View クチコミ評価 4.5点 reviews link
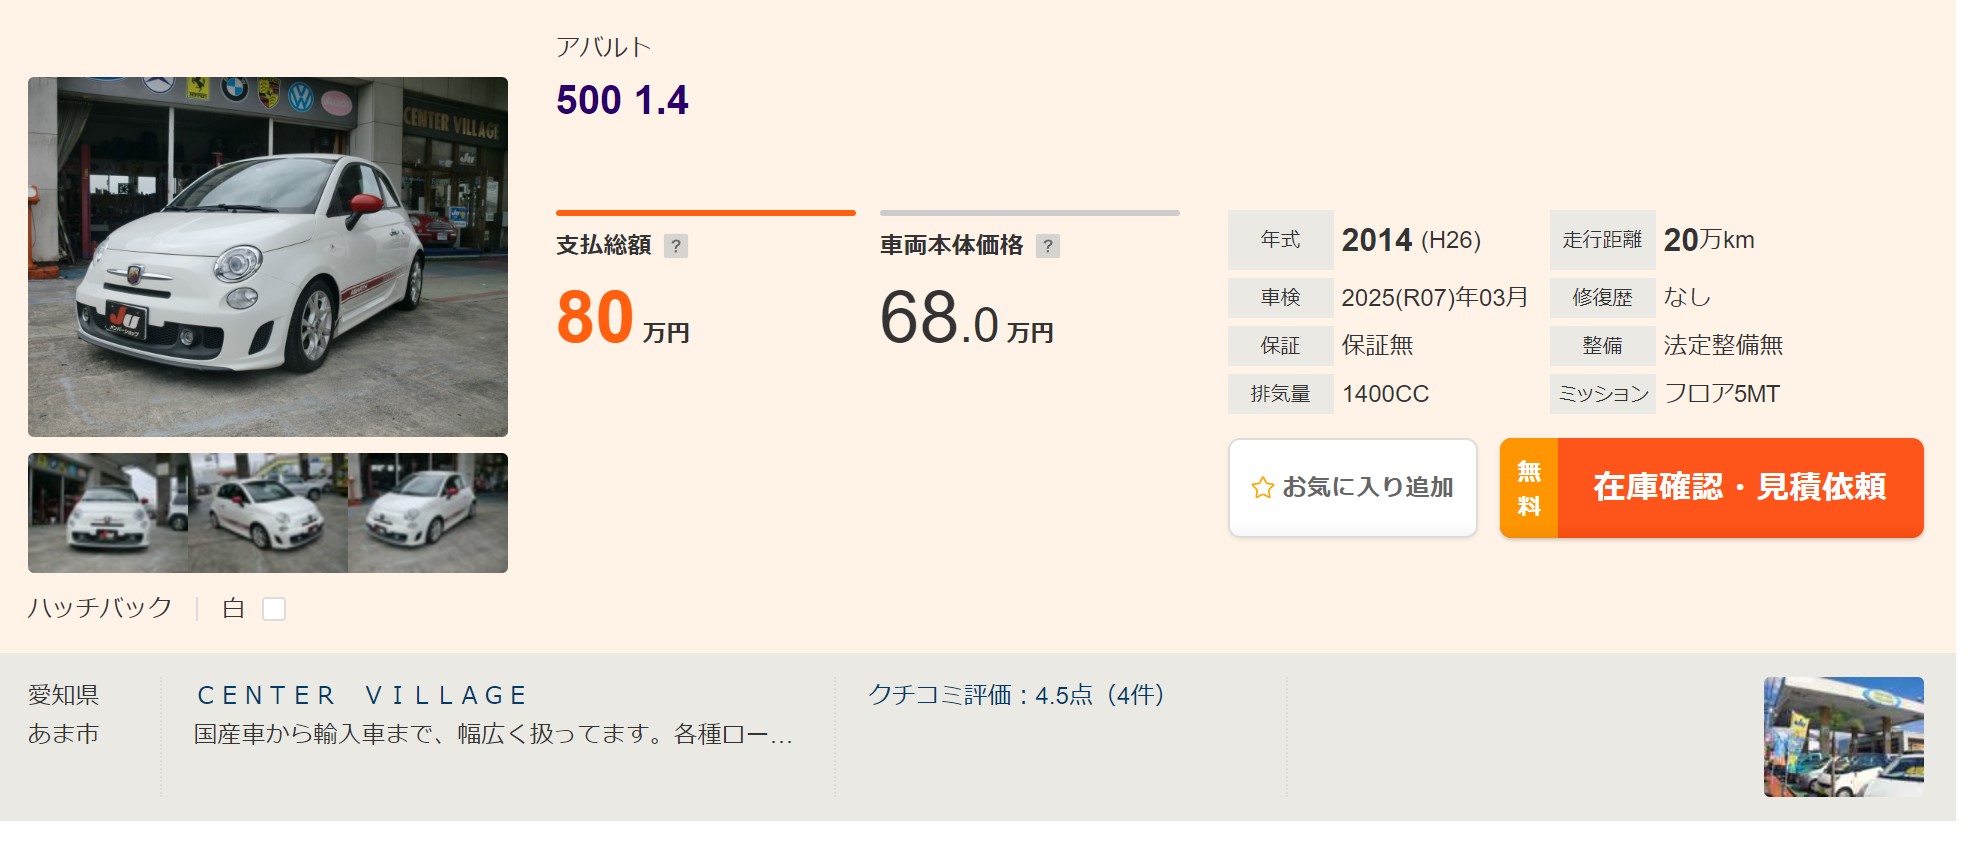Viewport: 1975px width, 865px height. coord(1016,695)
